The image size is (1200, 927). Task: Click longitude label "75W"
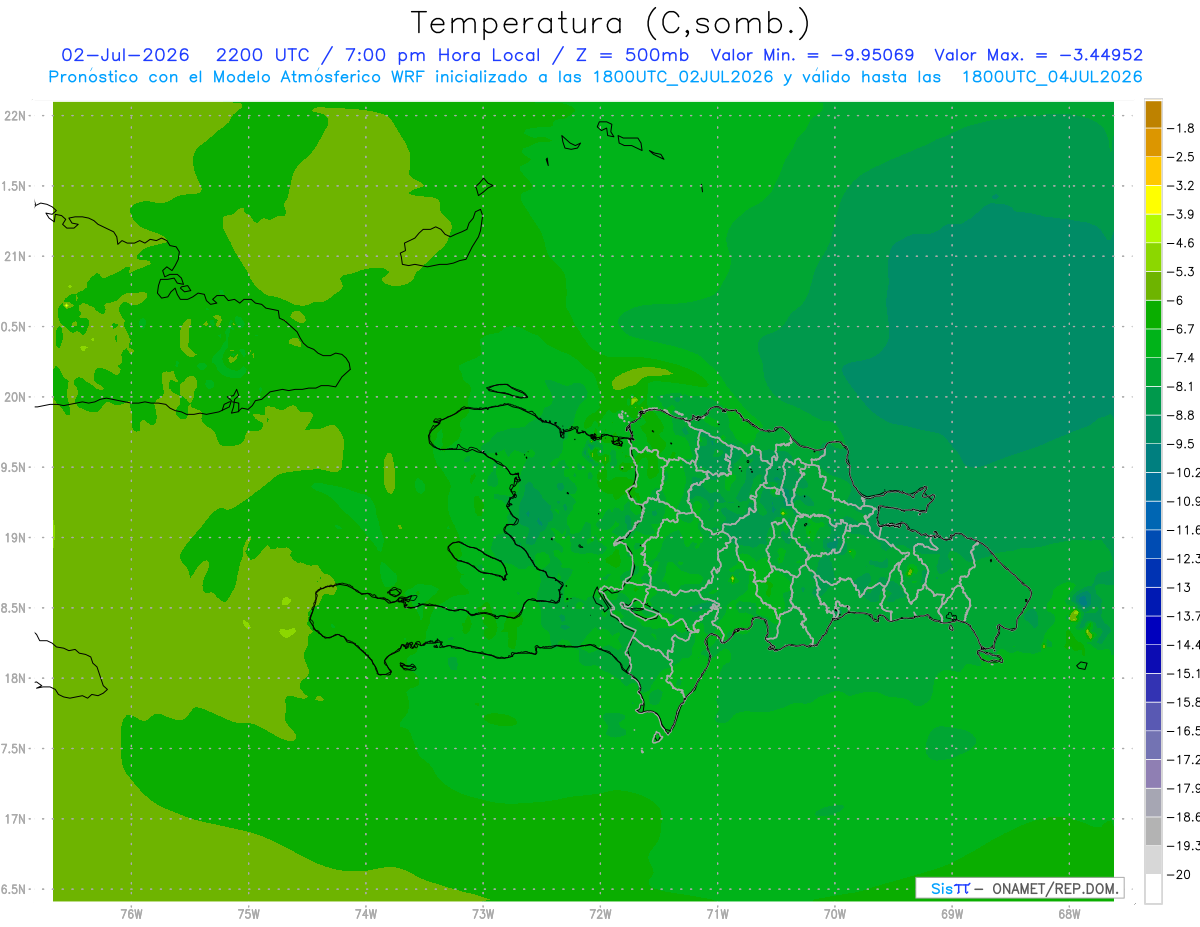249,914
